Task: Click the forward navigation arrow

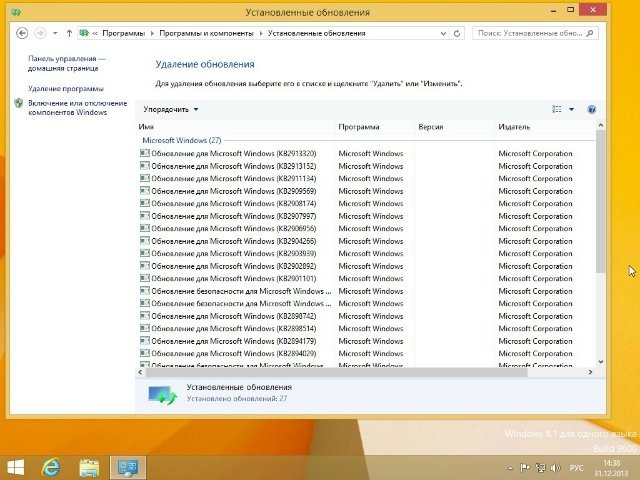Action: tap(40, 33)
